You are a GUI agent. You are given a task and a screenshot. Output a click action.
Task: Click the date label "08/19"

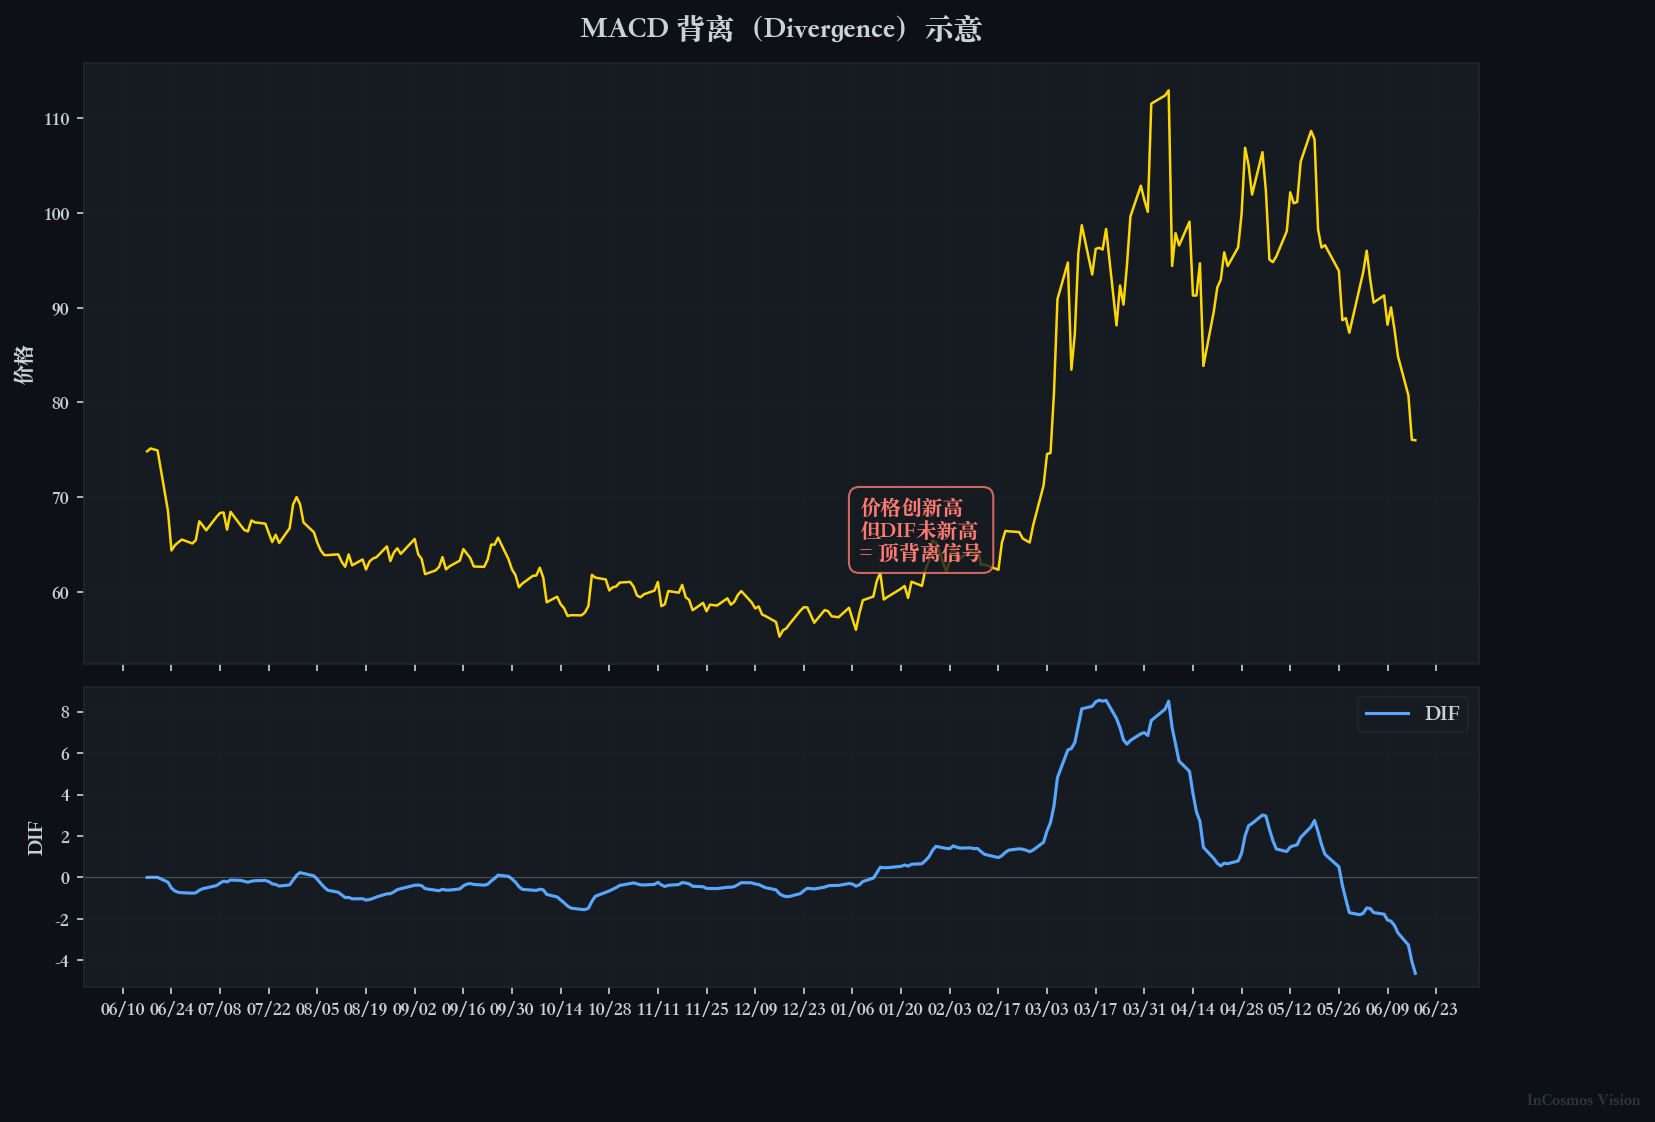366,1009
